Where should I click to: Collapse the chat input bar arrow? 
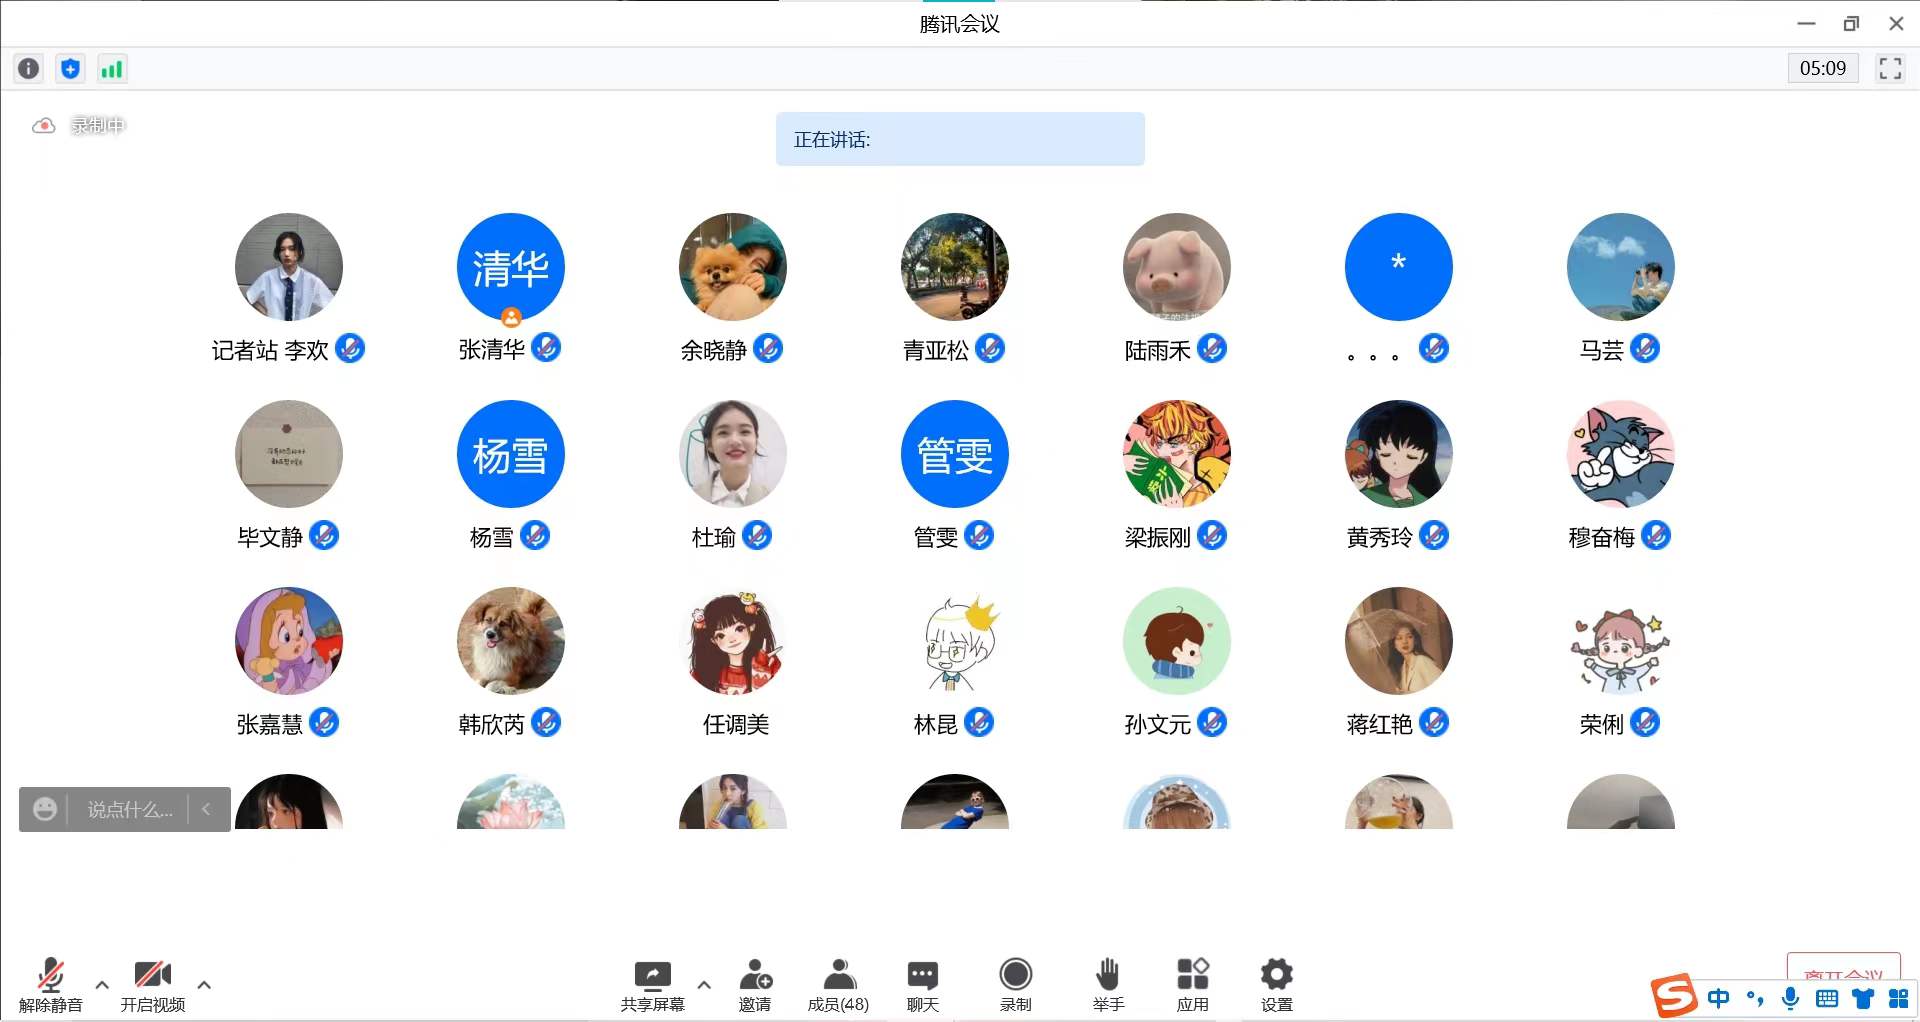tap(206, 809)
